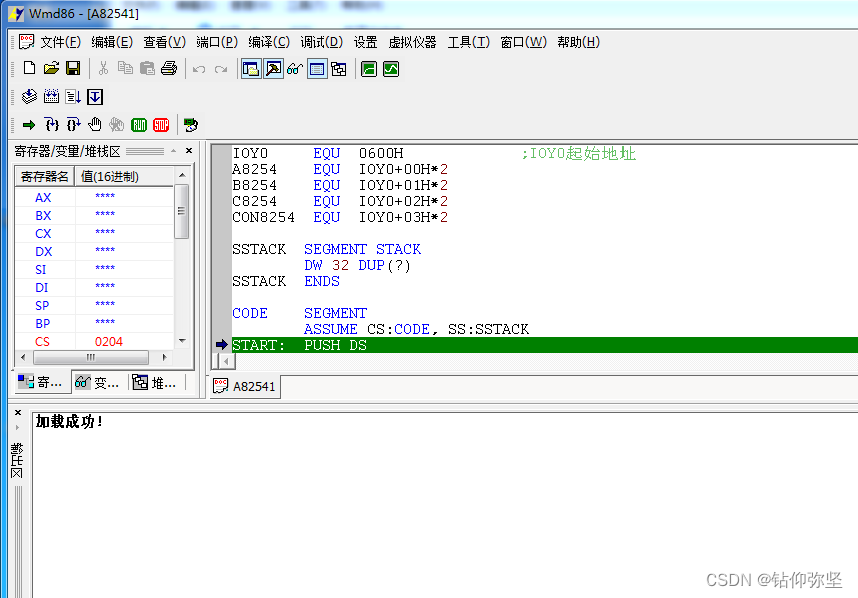Select the A82541 editor tab
The image size is (858, 598).
click(x=245, y=386)
